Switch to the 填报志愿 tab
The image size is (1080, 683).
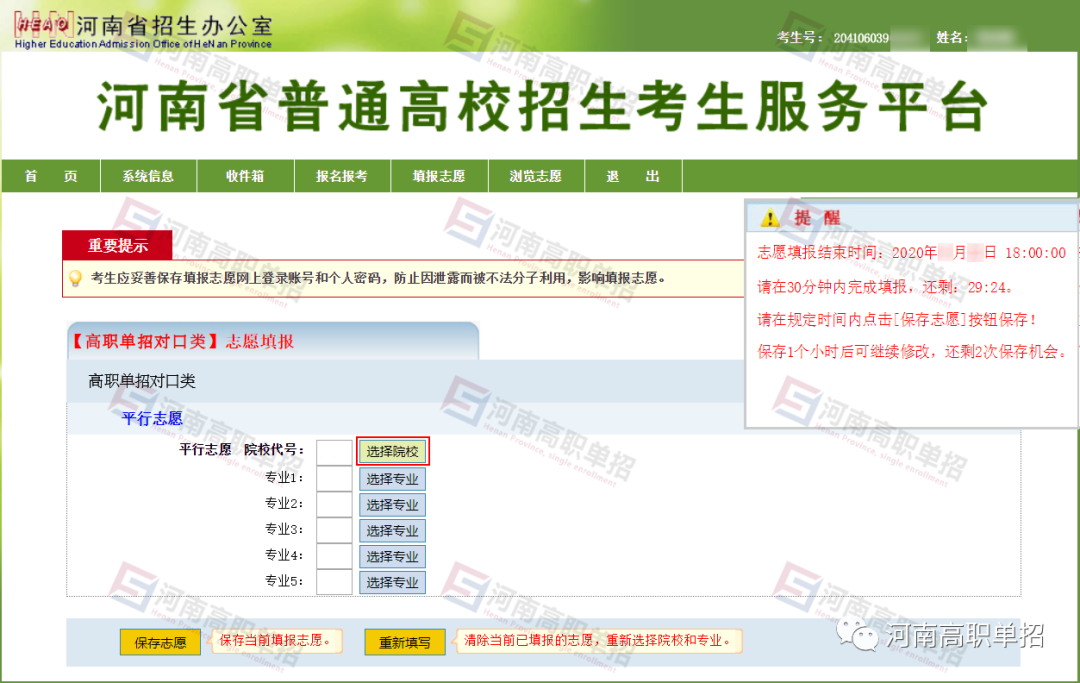[438, 175]
